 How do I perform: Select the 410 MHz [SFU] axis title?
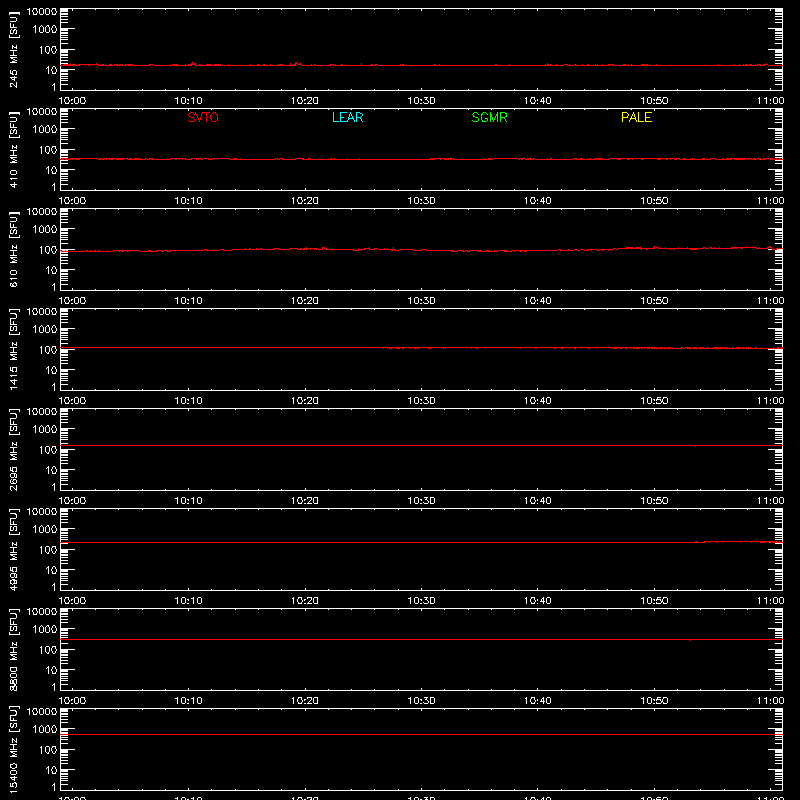[13, 149]
